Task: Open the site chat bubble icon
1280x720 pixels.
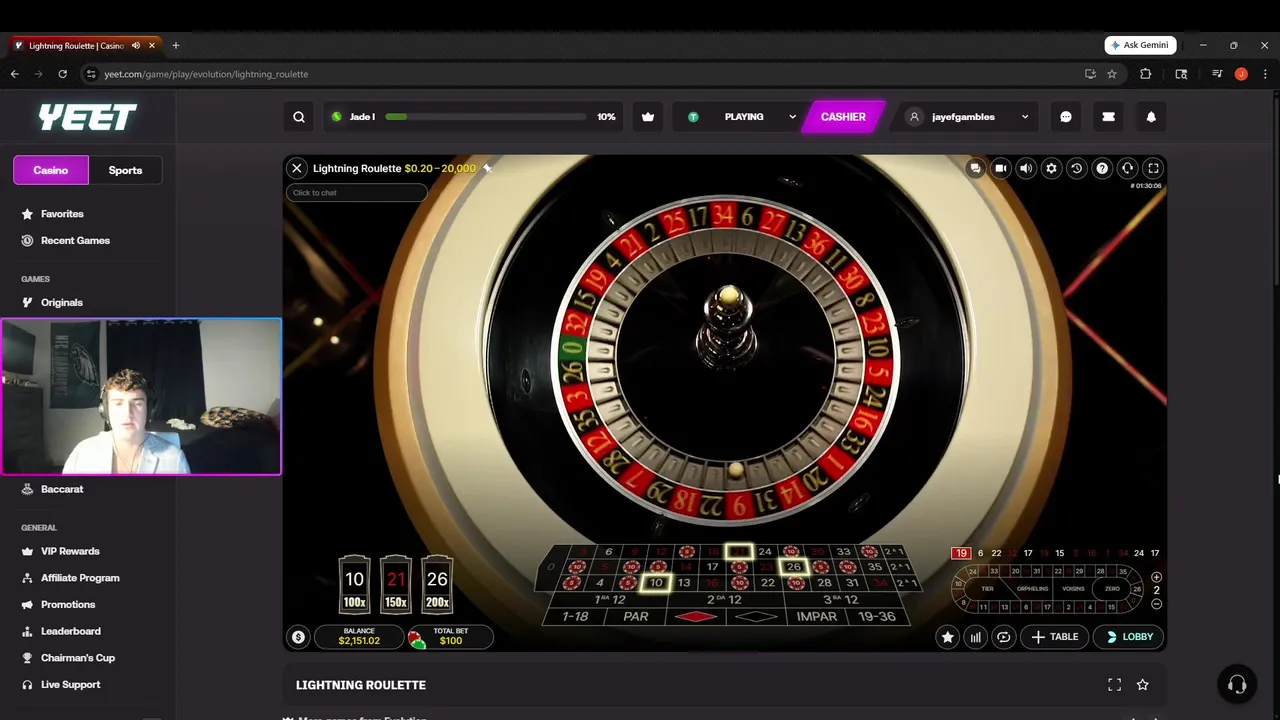Action: (1066, 117)
